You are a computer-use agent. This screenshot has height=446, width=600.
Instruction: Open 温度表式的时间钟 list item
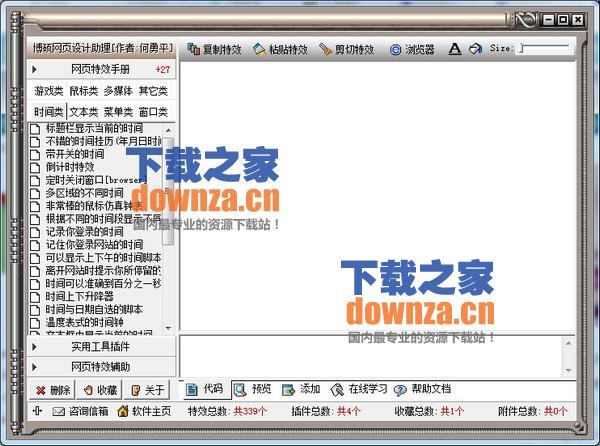(x=85, y=322)
